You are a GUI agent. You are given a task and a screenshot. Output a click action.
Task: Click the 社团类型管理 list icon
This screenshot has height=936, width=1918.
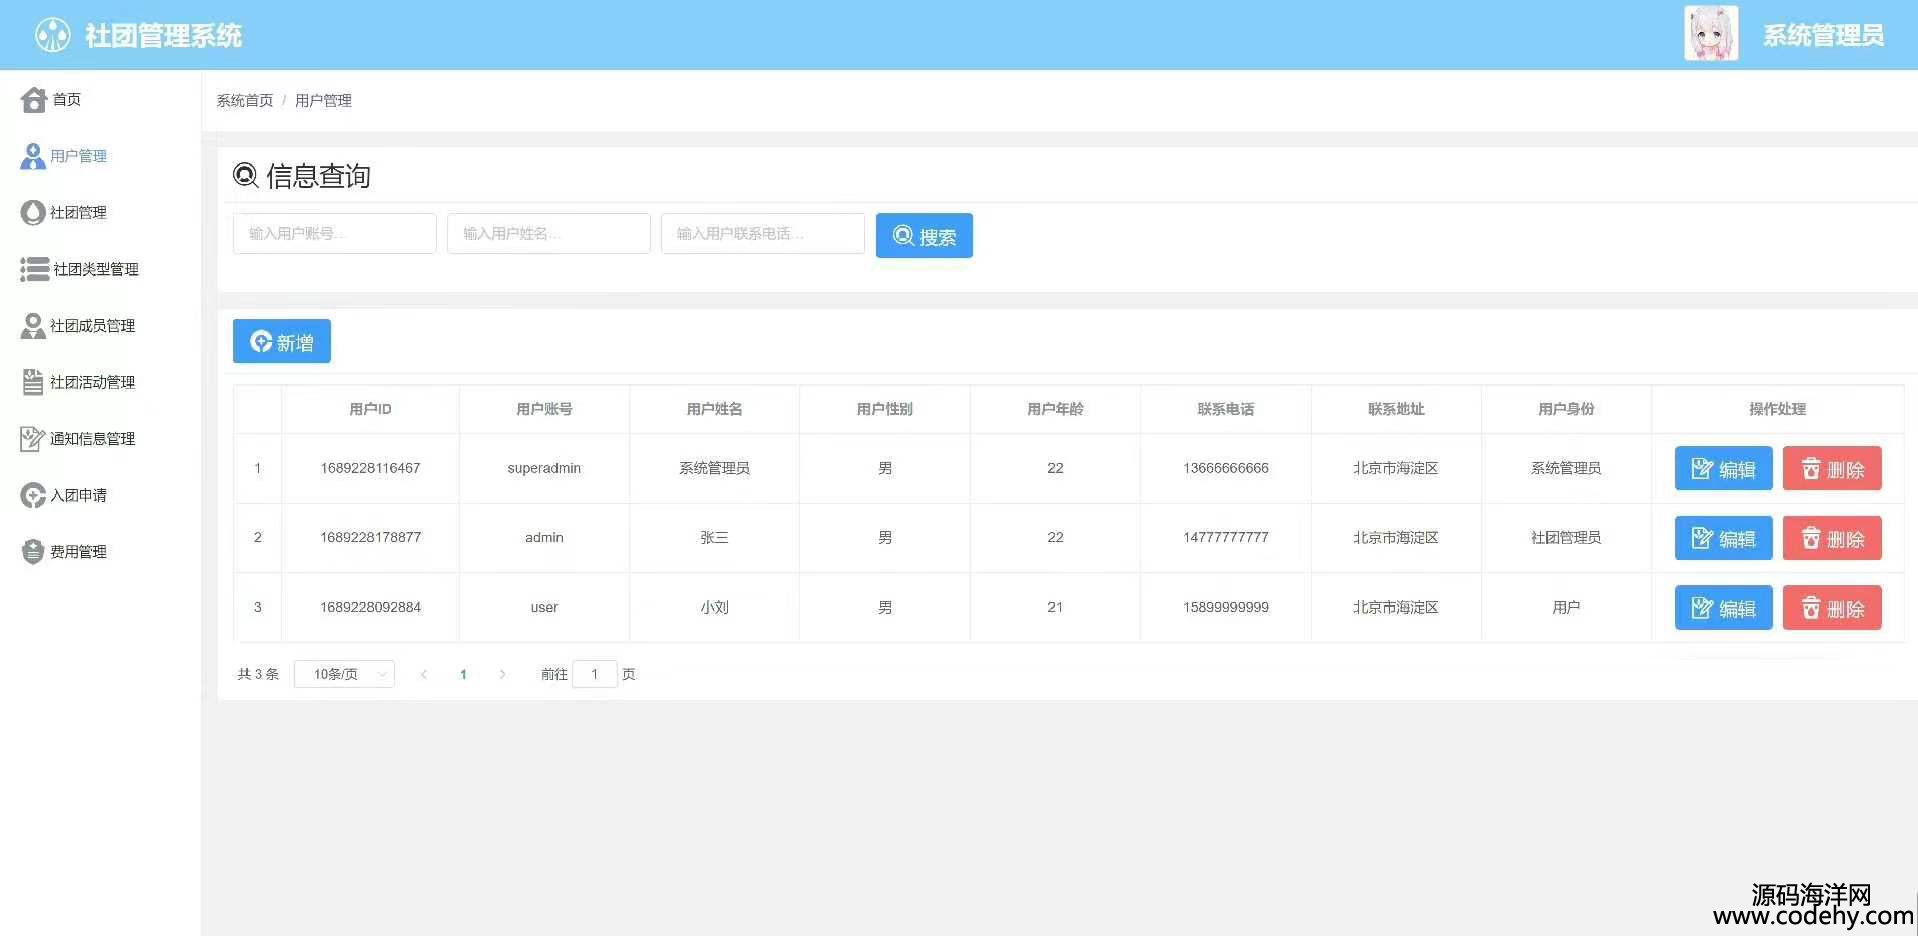point(34,269)
